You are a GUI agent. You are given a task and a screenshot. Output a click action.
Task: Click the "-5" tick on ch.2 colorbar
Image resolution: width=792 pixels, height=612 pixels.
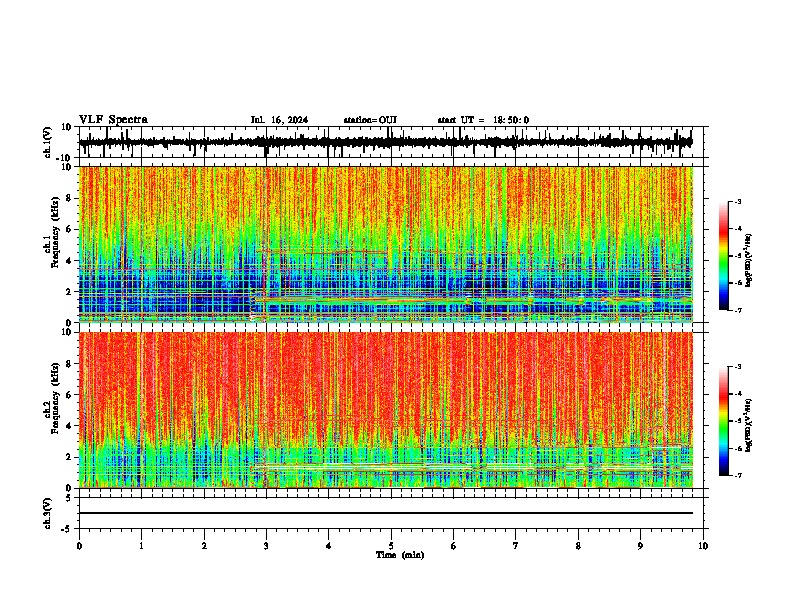click(738, 421)
